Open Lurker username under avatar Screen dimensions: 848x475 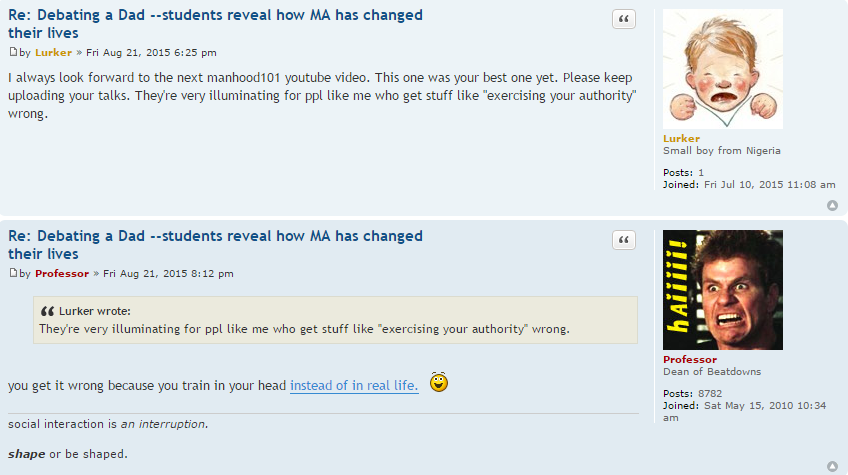[681, 138]
